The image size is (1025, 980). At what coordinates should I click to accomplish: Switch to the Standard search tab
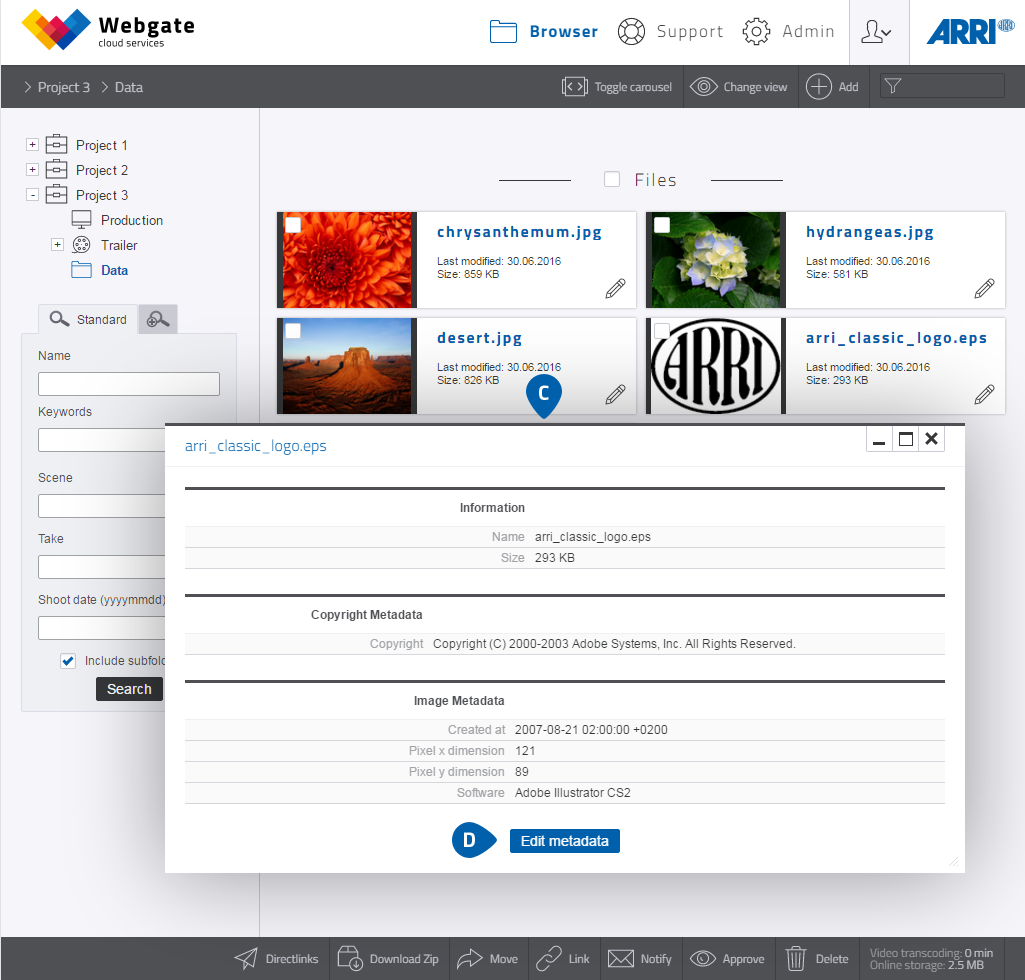coord(88,319)
